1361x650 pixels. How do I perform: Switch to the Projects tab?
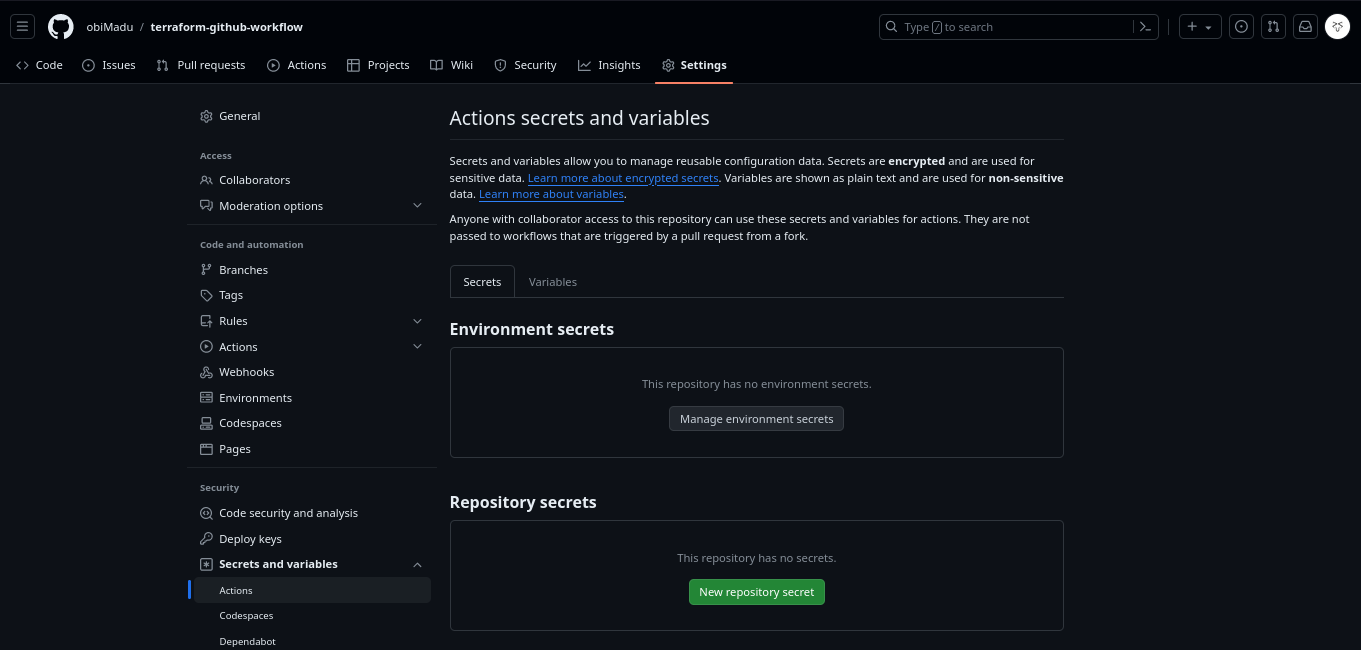(x=378, y=65)
